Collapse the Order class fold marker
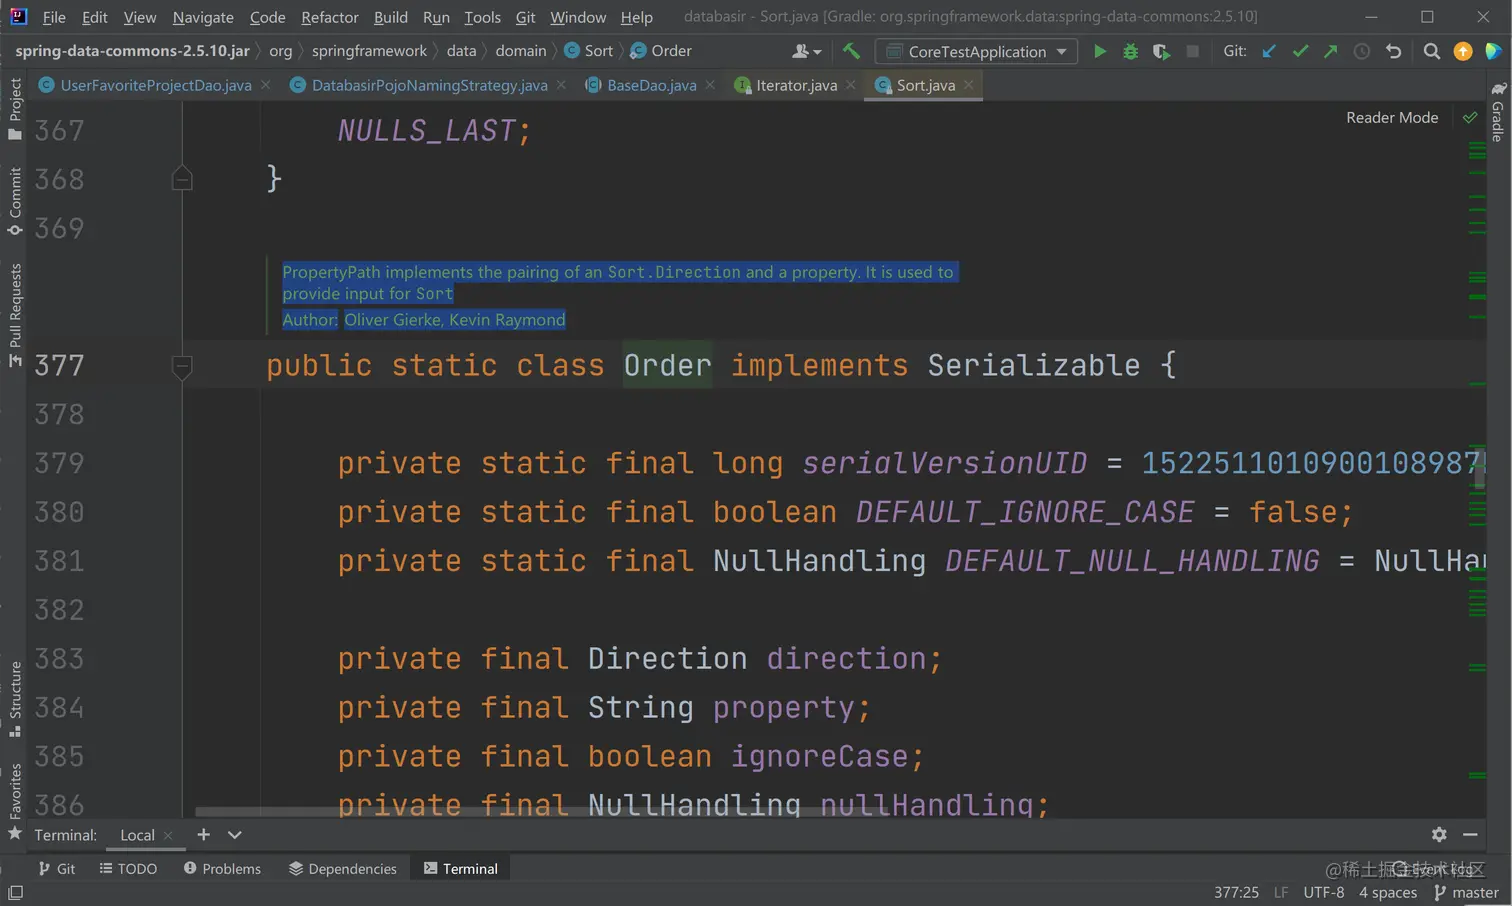The image size is (1512, 906). [182, 366]
